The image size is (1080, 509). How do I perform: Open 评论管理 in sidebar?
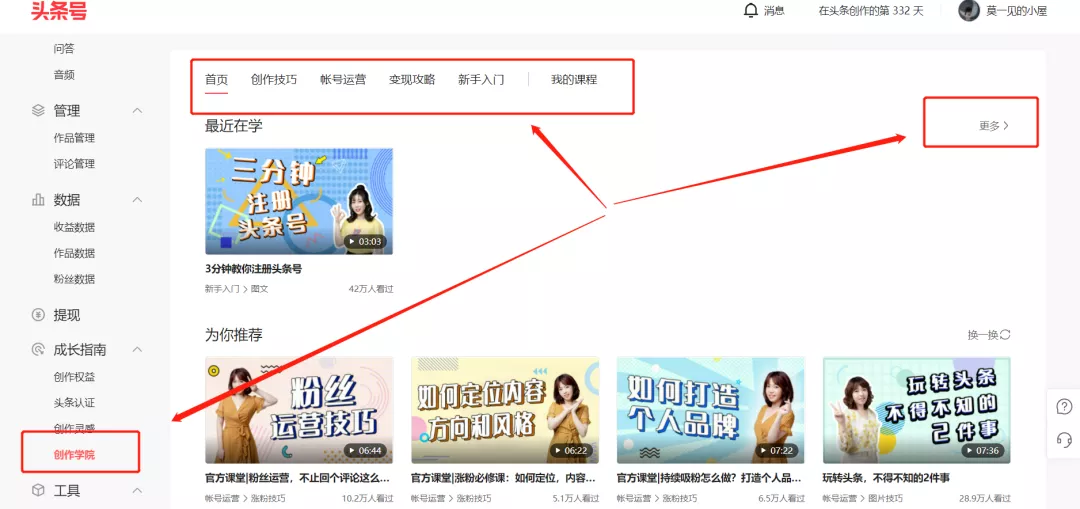pos(74,164)
